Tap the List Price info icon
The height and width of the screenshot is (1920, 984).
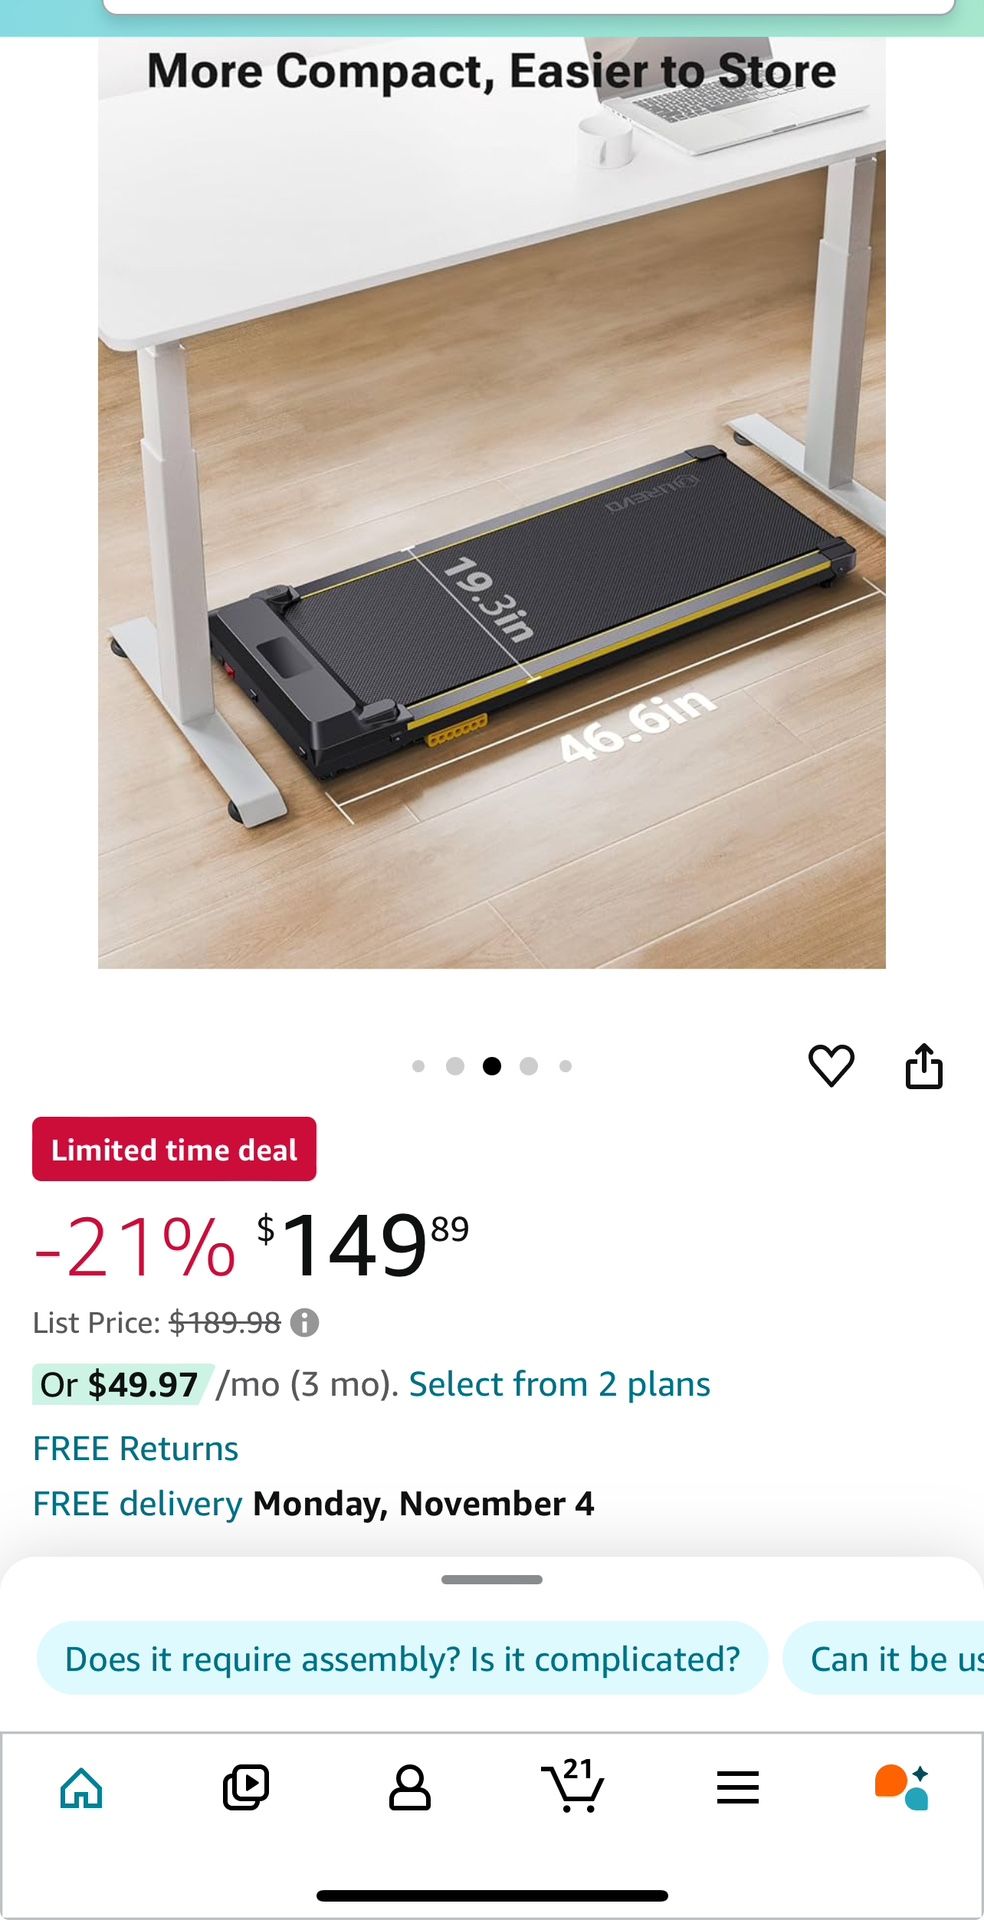(x=304, y=1323)
